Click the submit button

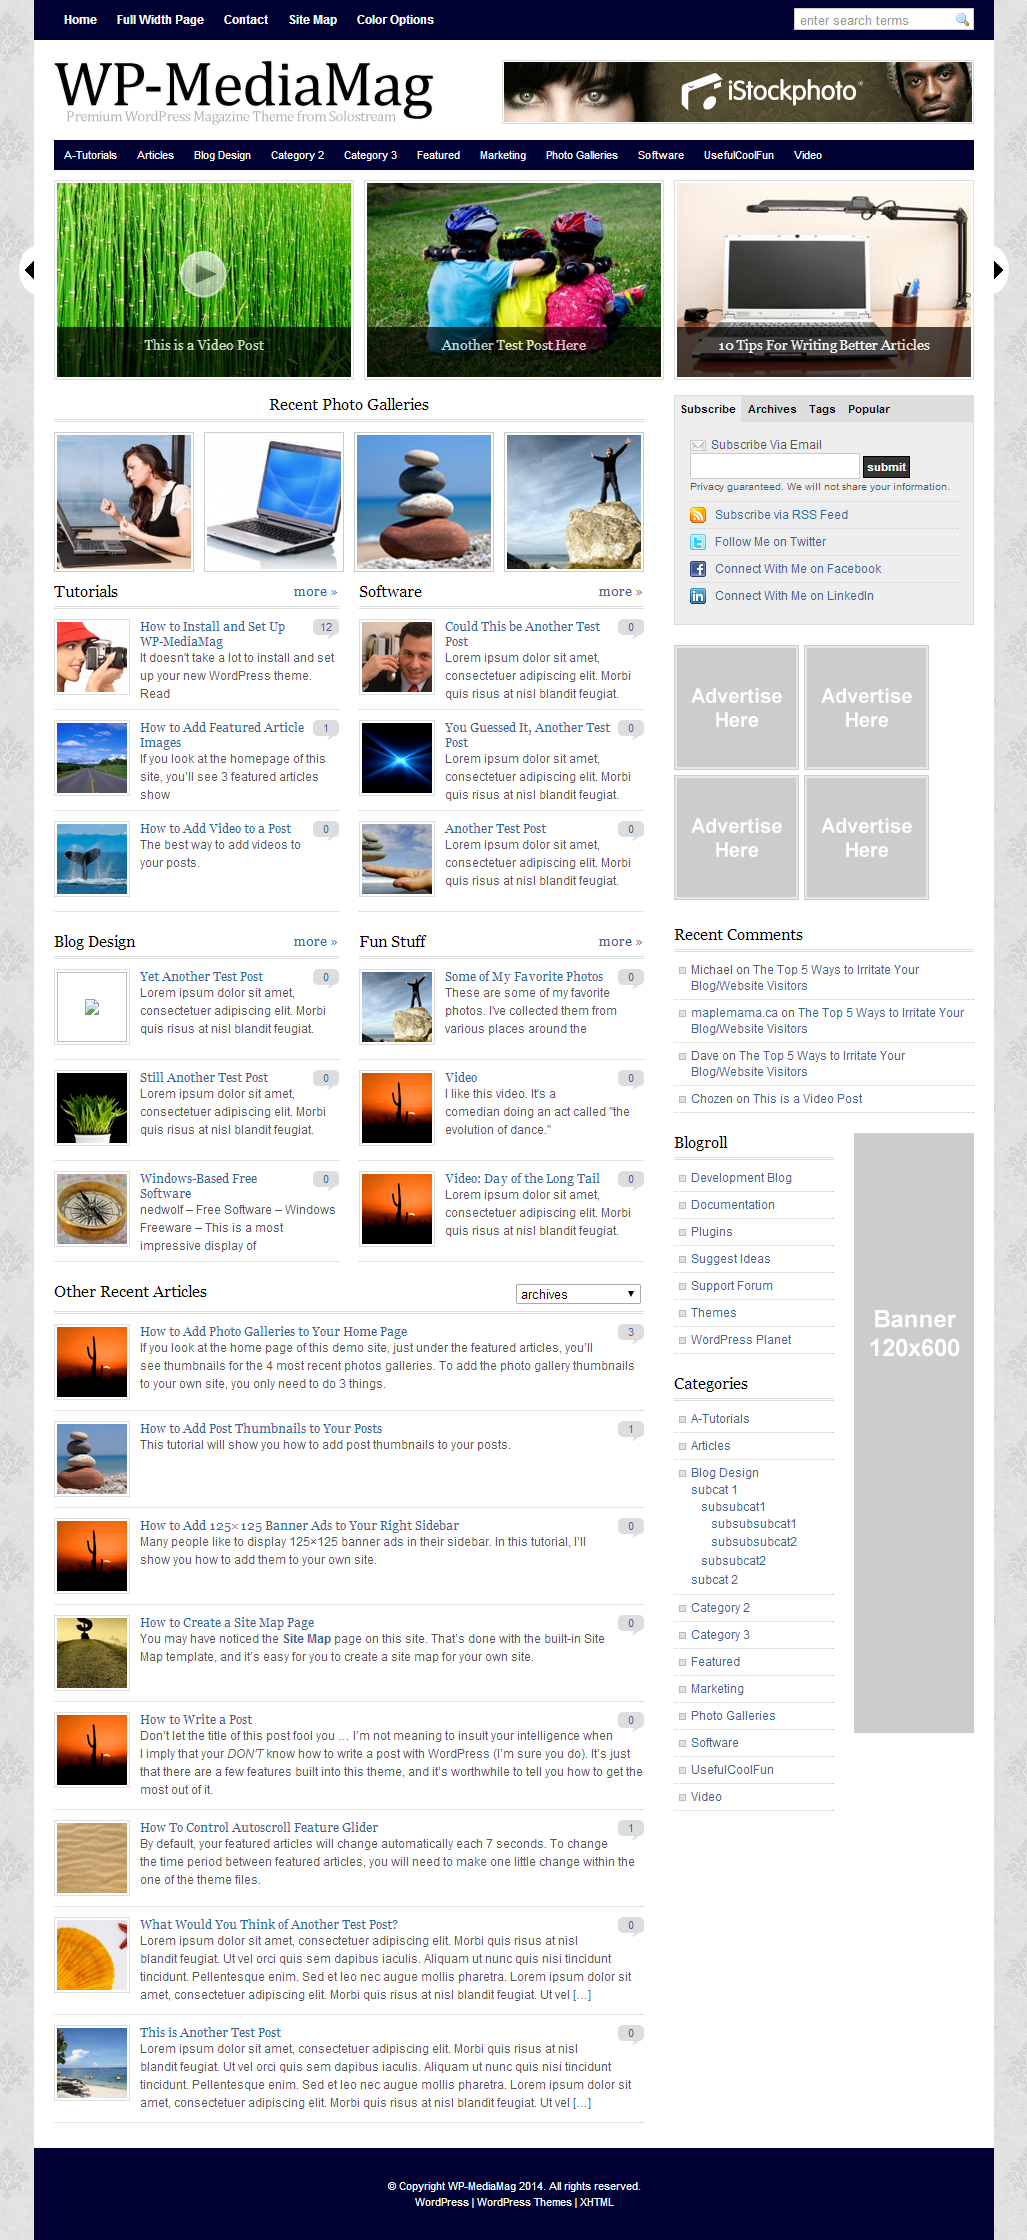[887, 467]
